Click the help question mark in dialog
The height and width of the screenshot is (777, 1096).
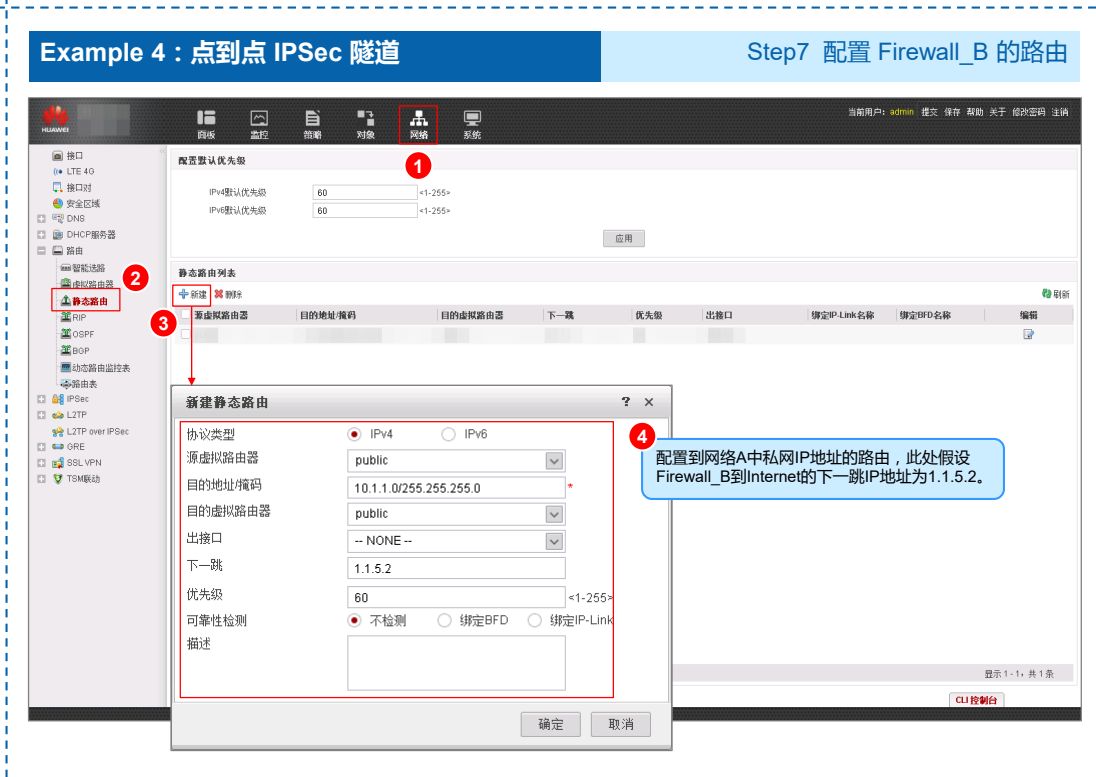coord(626,402)
